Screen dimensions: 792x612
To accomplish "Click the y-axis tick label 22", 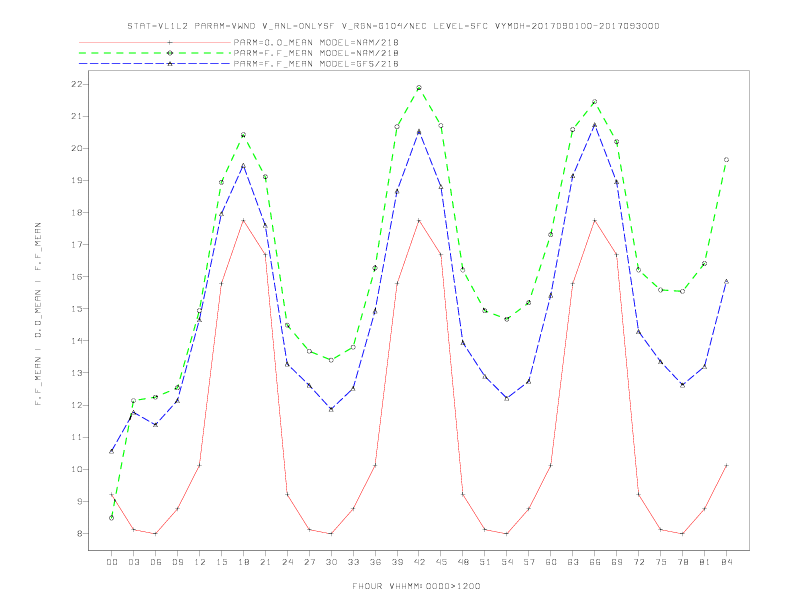I will (x=76, y=84).
